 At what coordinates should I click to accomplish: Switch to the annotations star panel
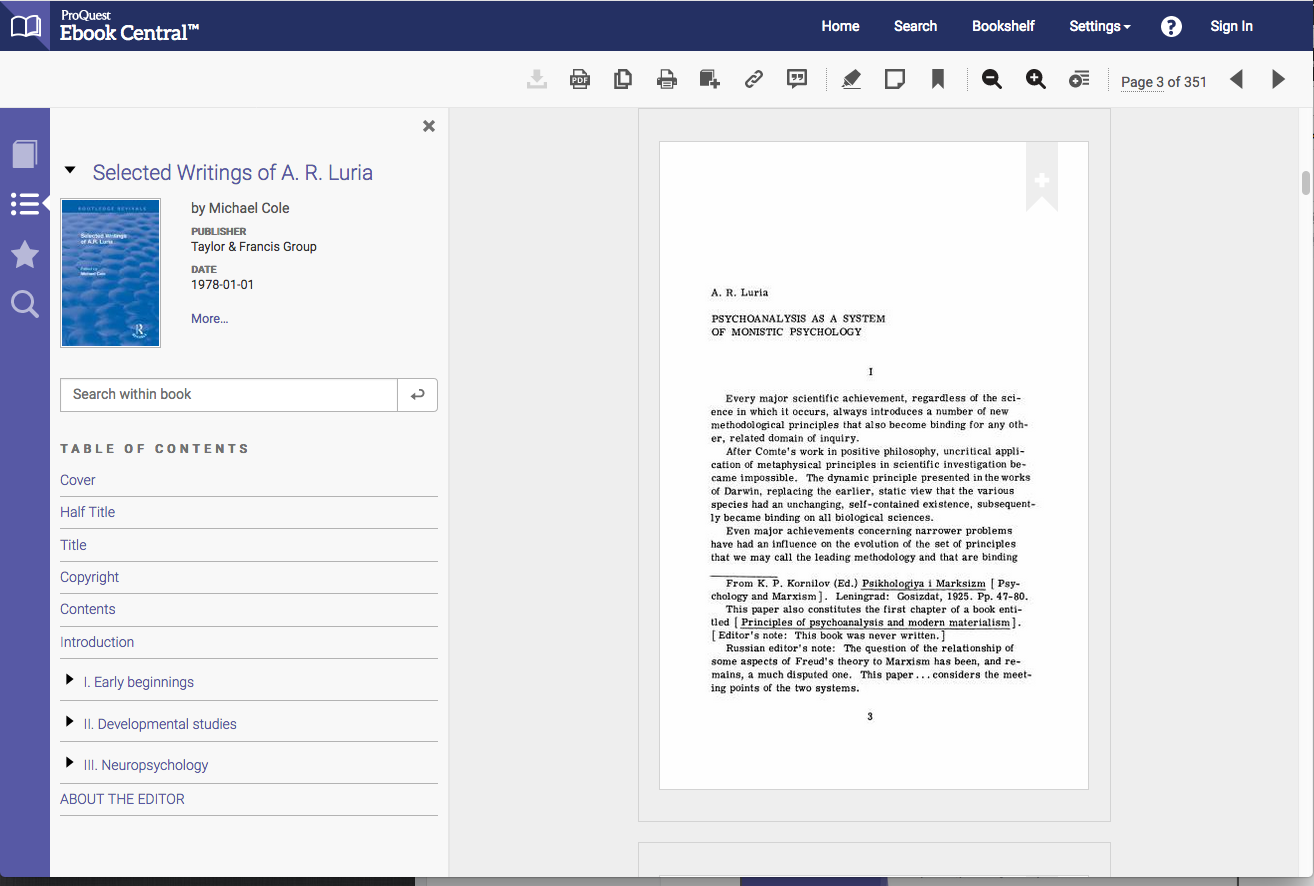[25, 254]
